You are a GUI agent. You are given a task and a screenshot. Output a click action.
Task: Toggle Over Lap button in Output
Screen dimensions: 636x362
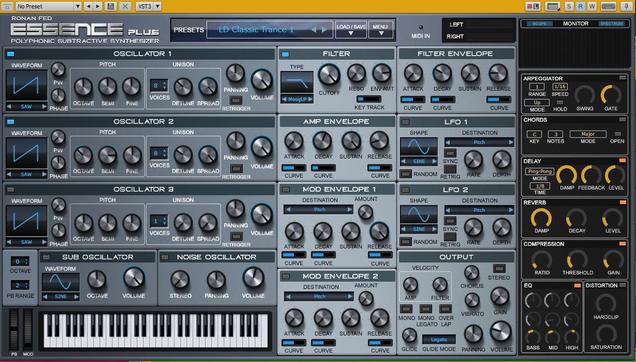[x=445, y=309]
